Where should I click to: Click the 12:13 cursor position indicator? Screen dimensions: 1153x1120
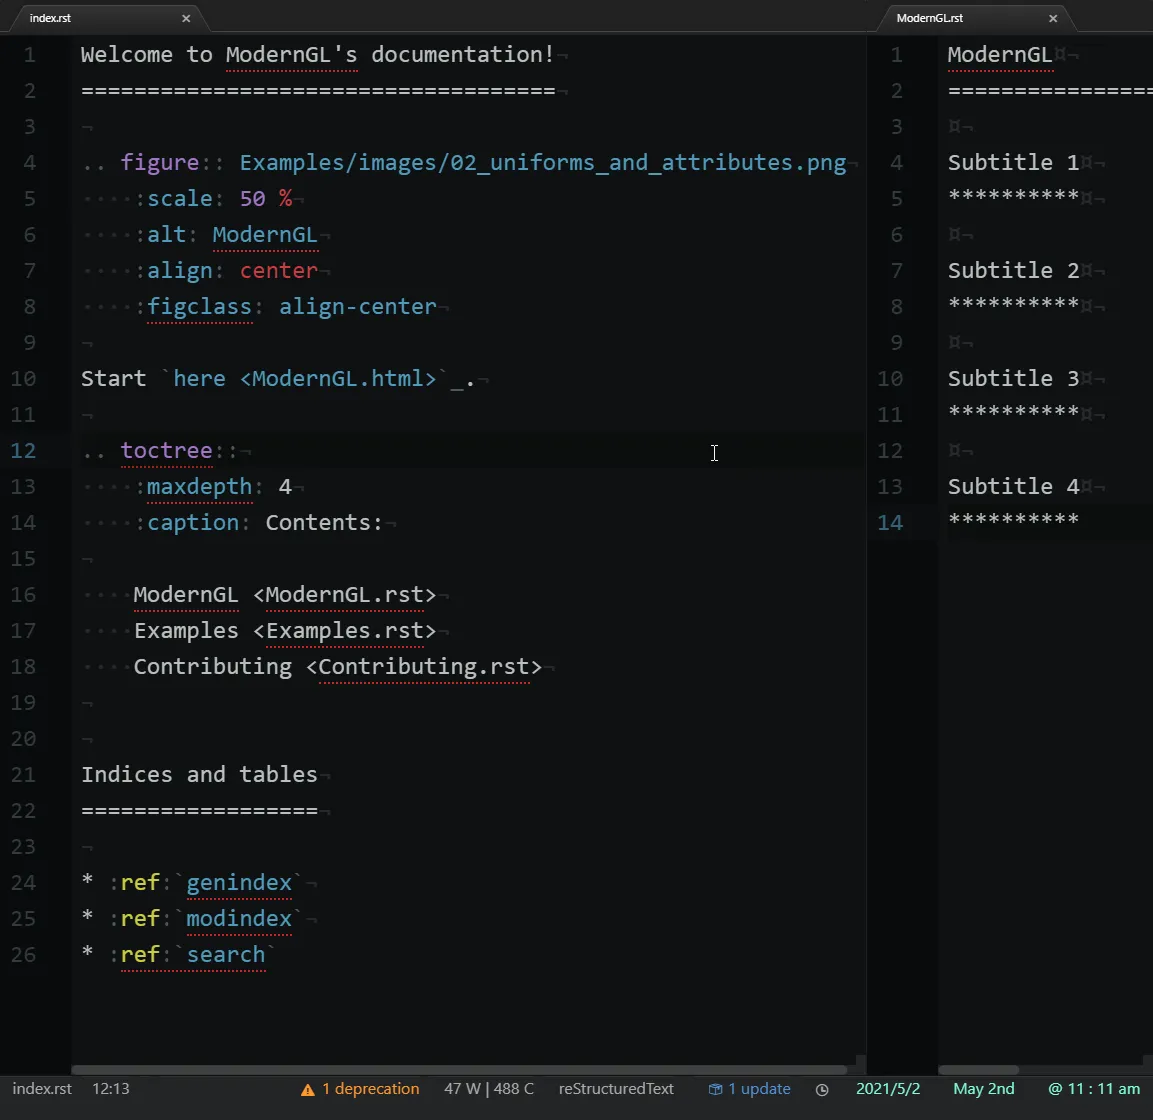111,1089
